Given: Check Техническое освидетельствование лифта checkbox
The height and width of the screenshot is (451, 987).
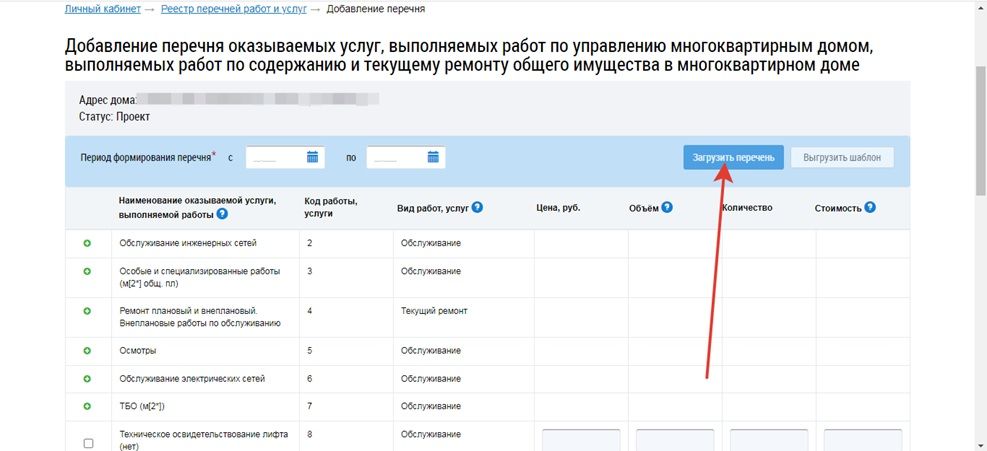Looking at the screenshot, I should click(x=88, y=443).
